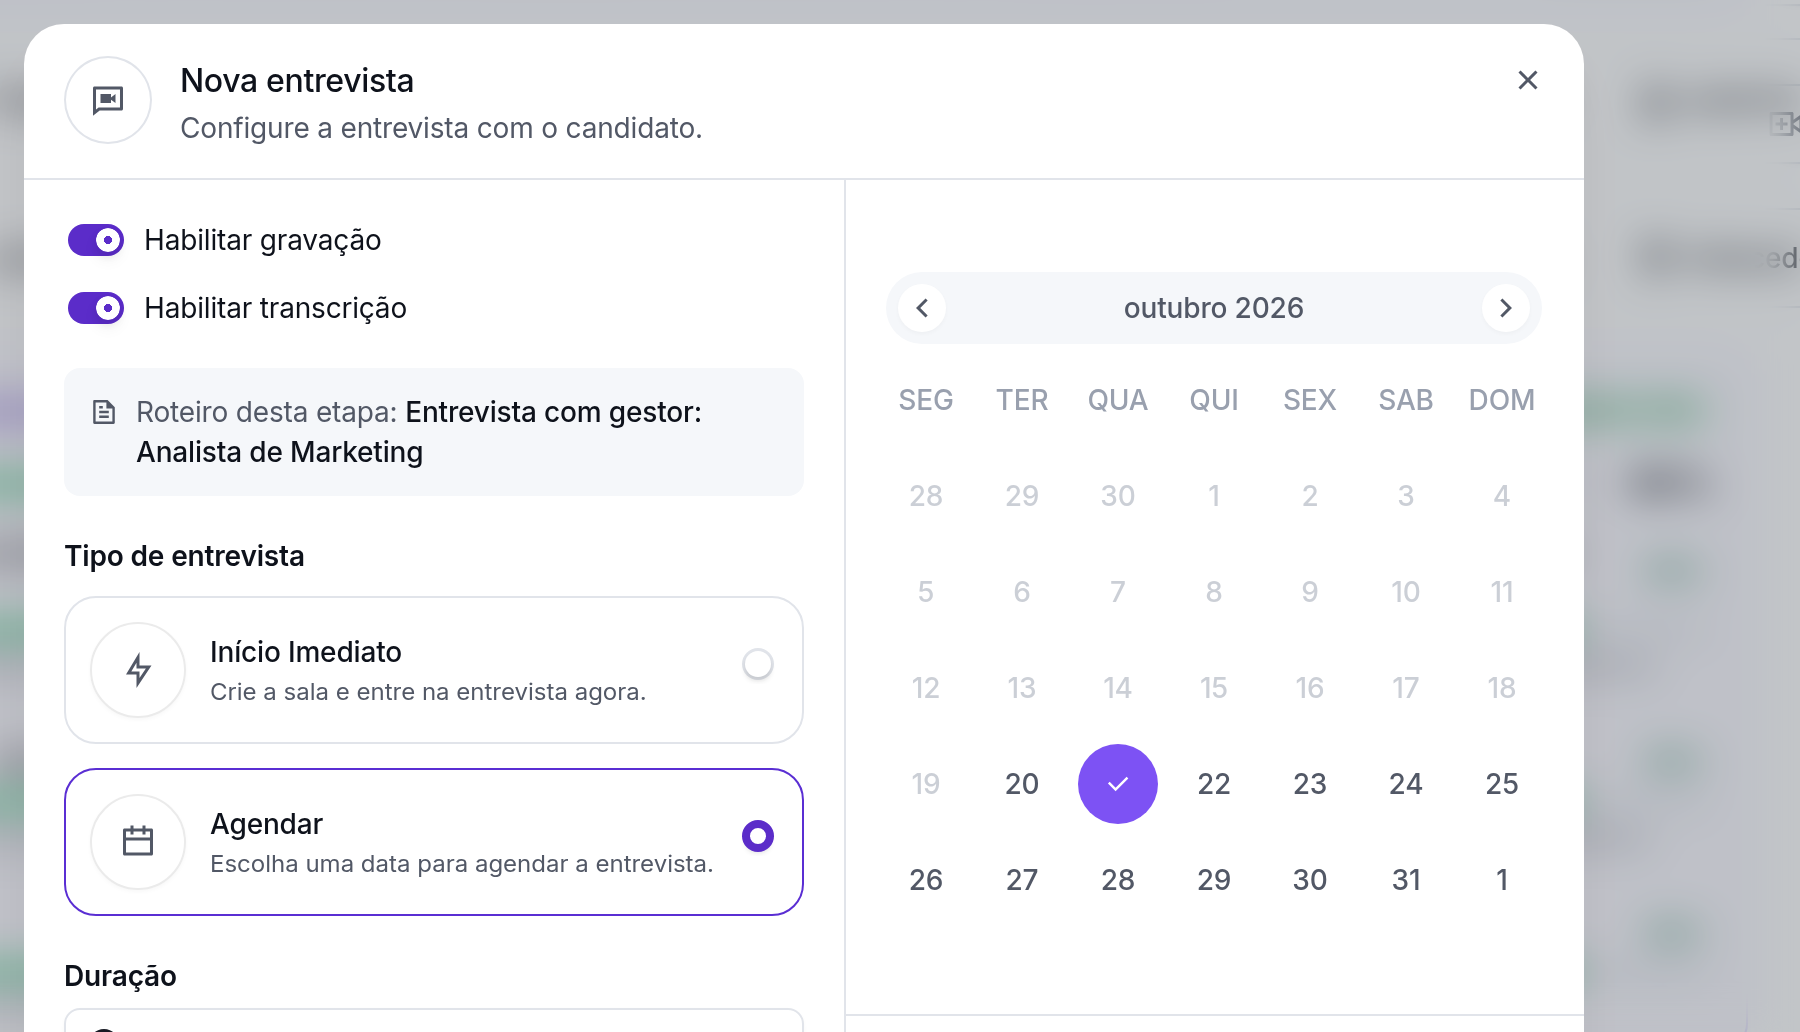Click the document icon beside Roteiro desta etapa
Screen dimensions: 1800x1032
[104, 412]
